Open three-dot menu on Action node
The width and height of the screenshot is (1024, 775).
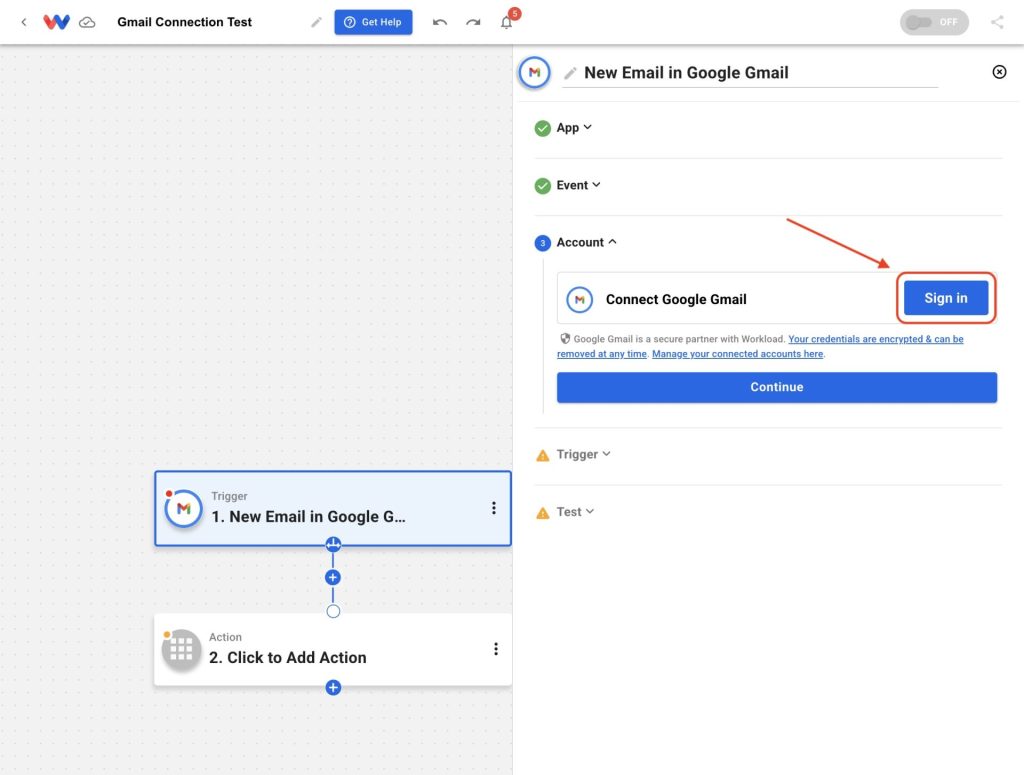click(x=496, y=648)
